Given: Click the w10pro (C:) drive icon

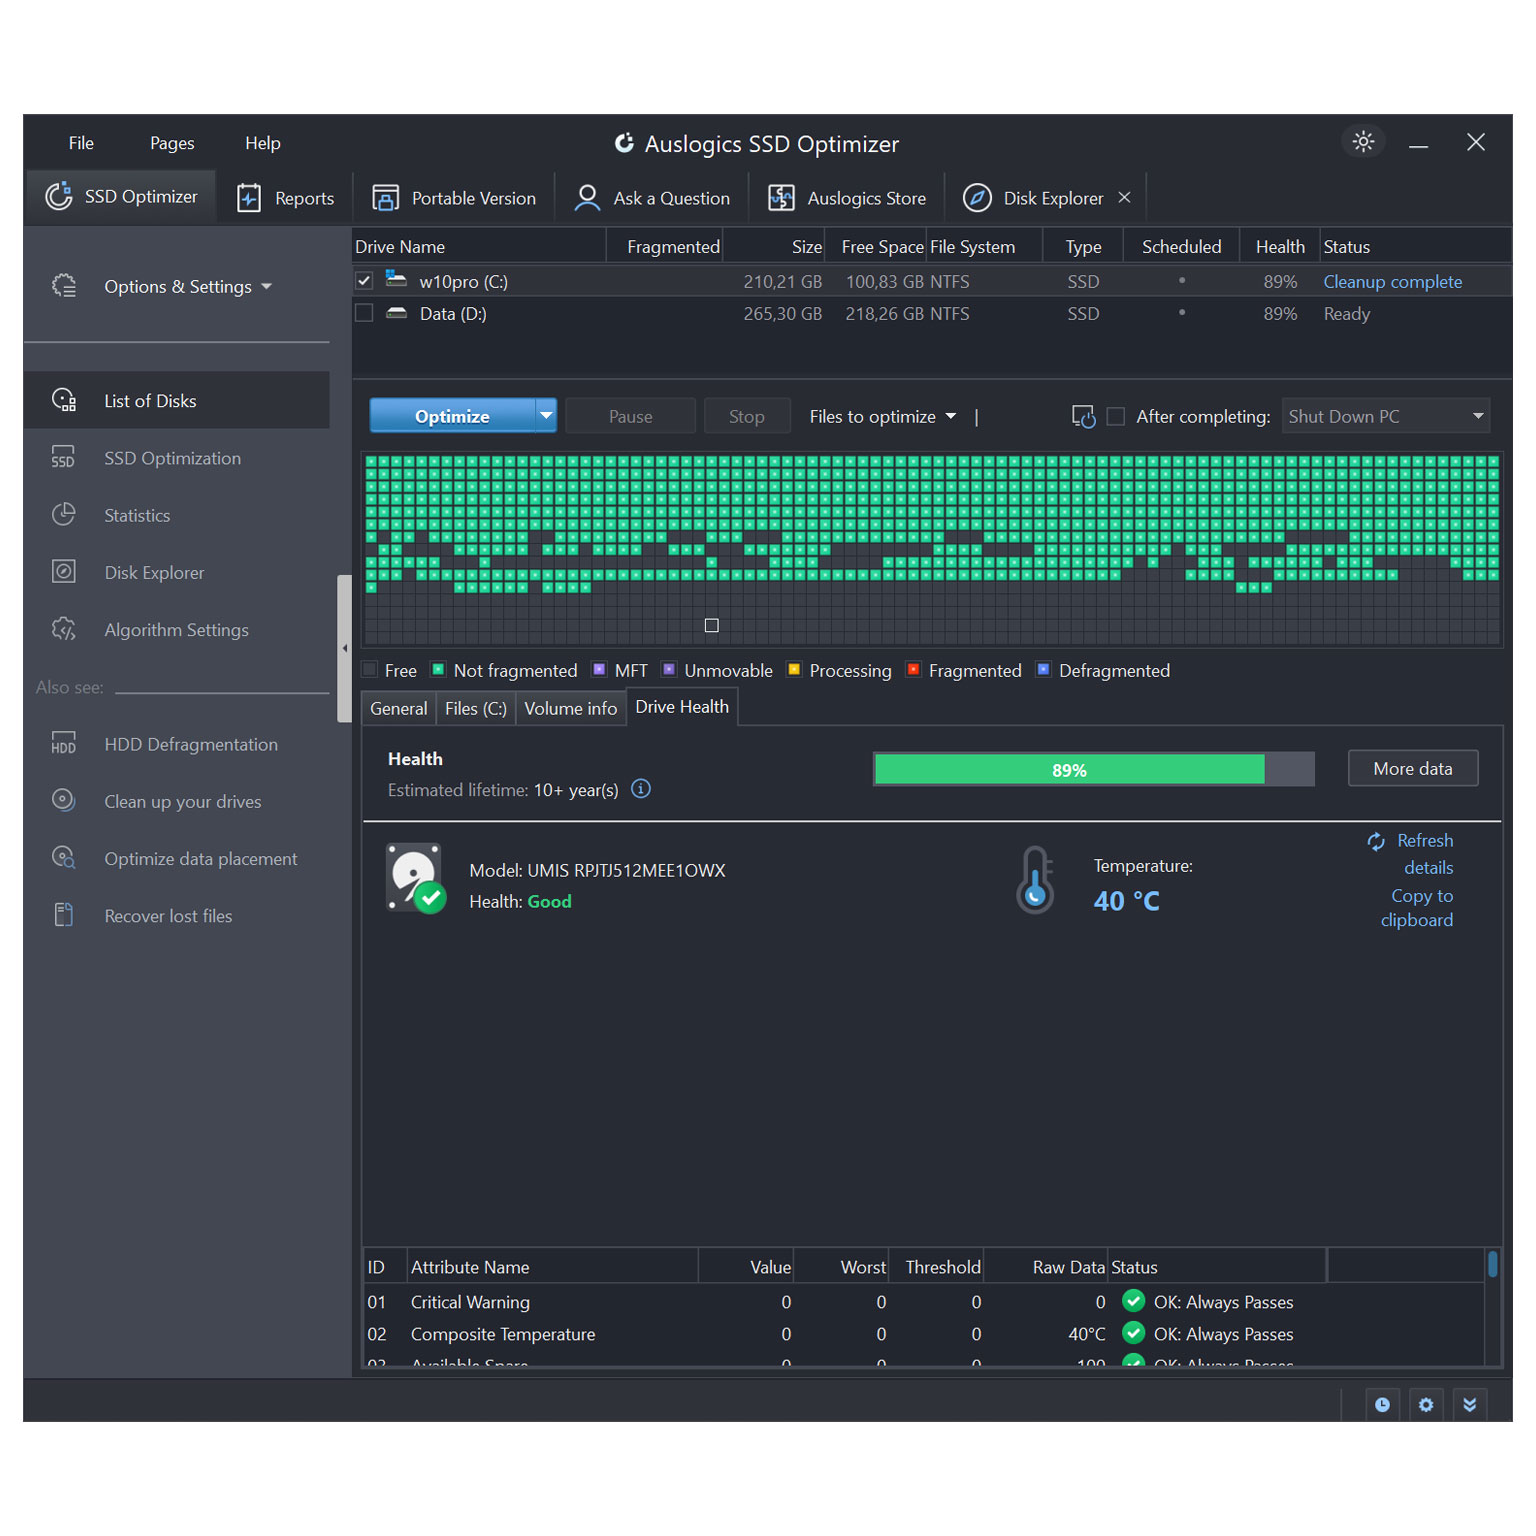Looking at the screenshot, I should tap(396, 279).
